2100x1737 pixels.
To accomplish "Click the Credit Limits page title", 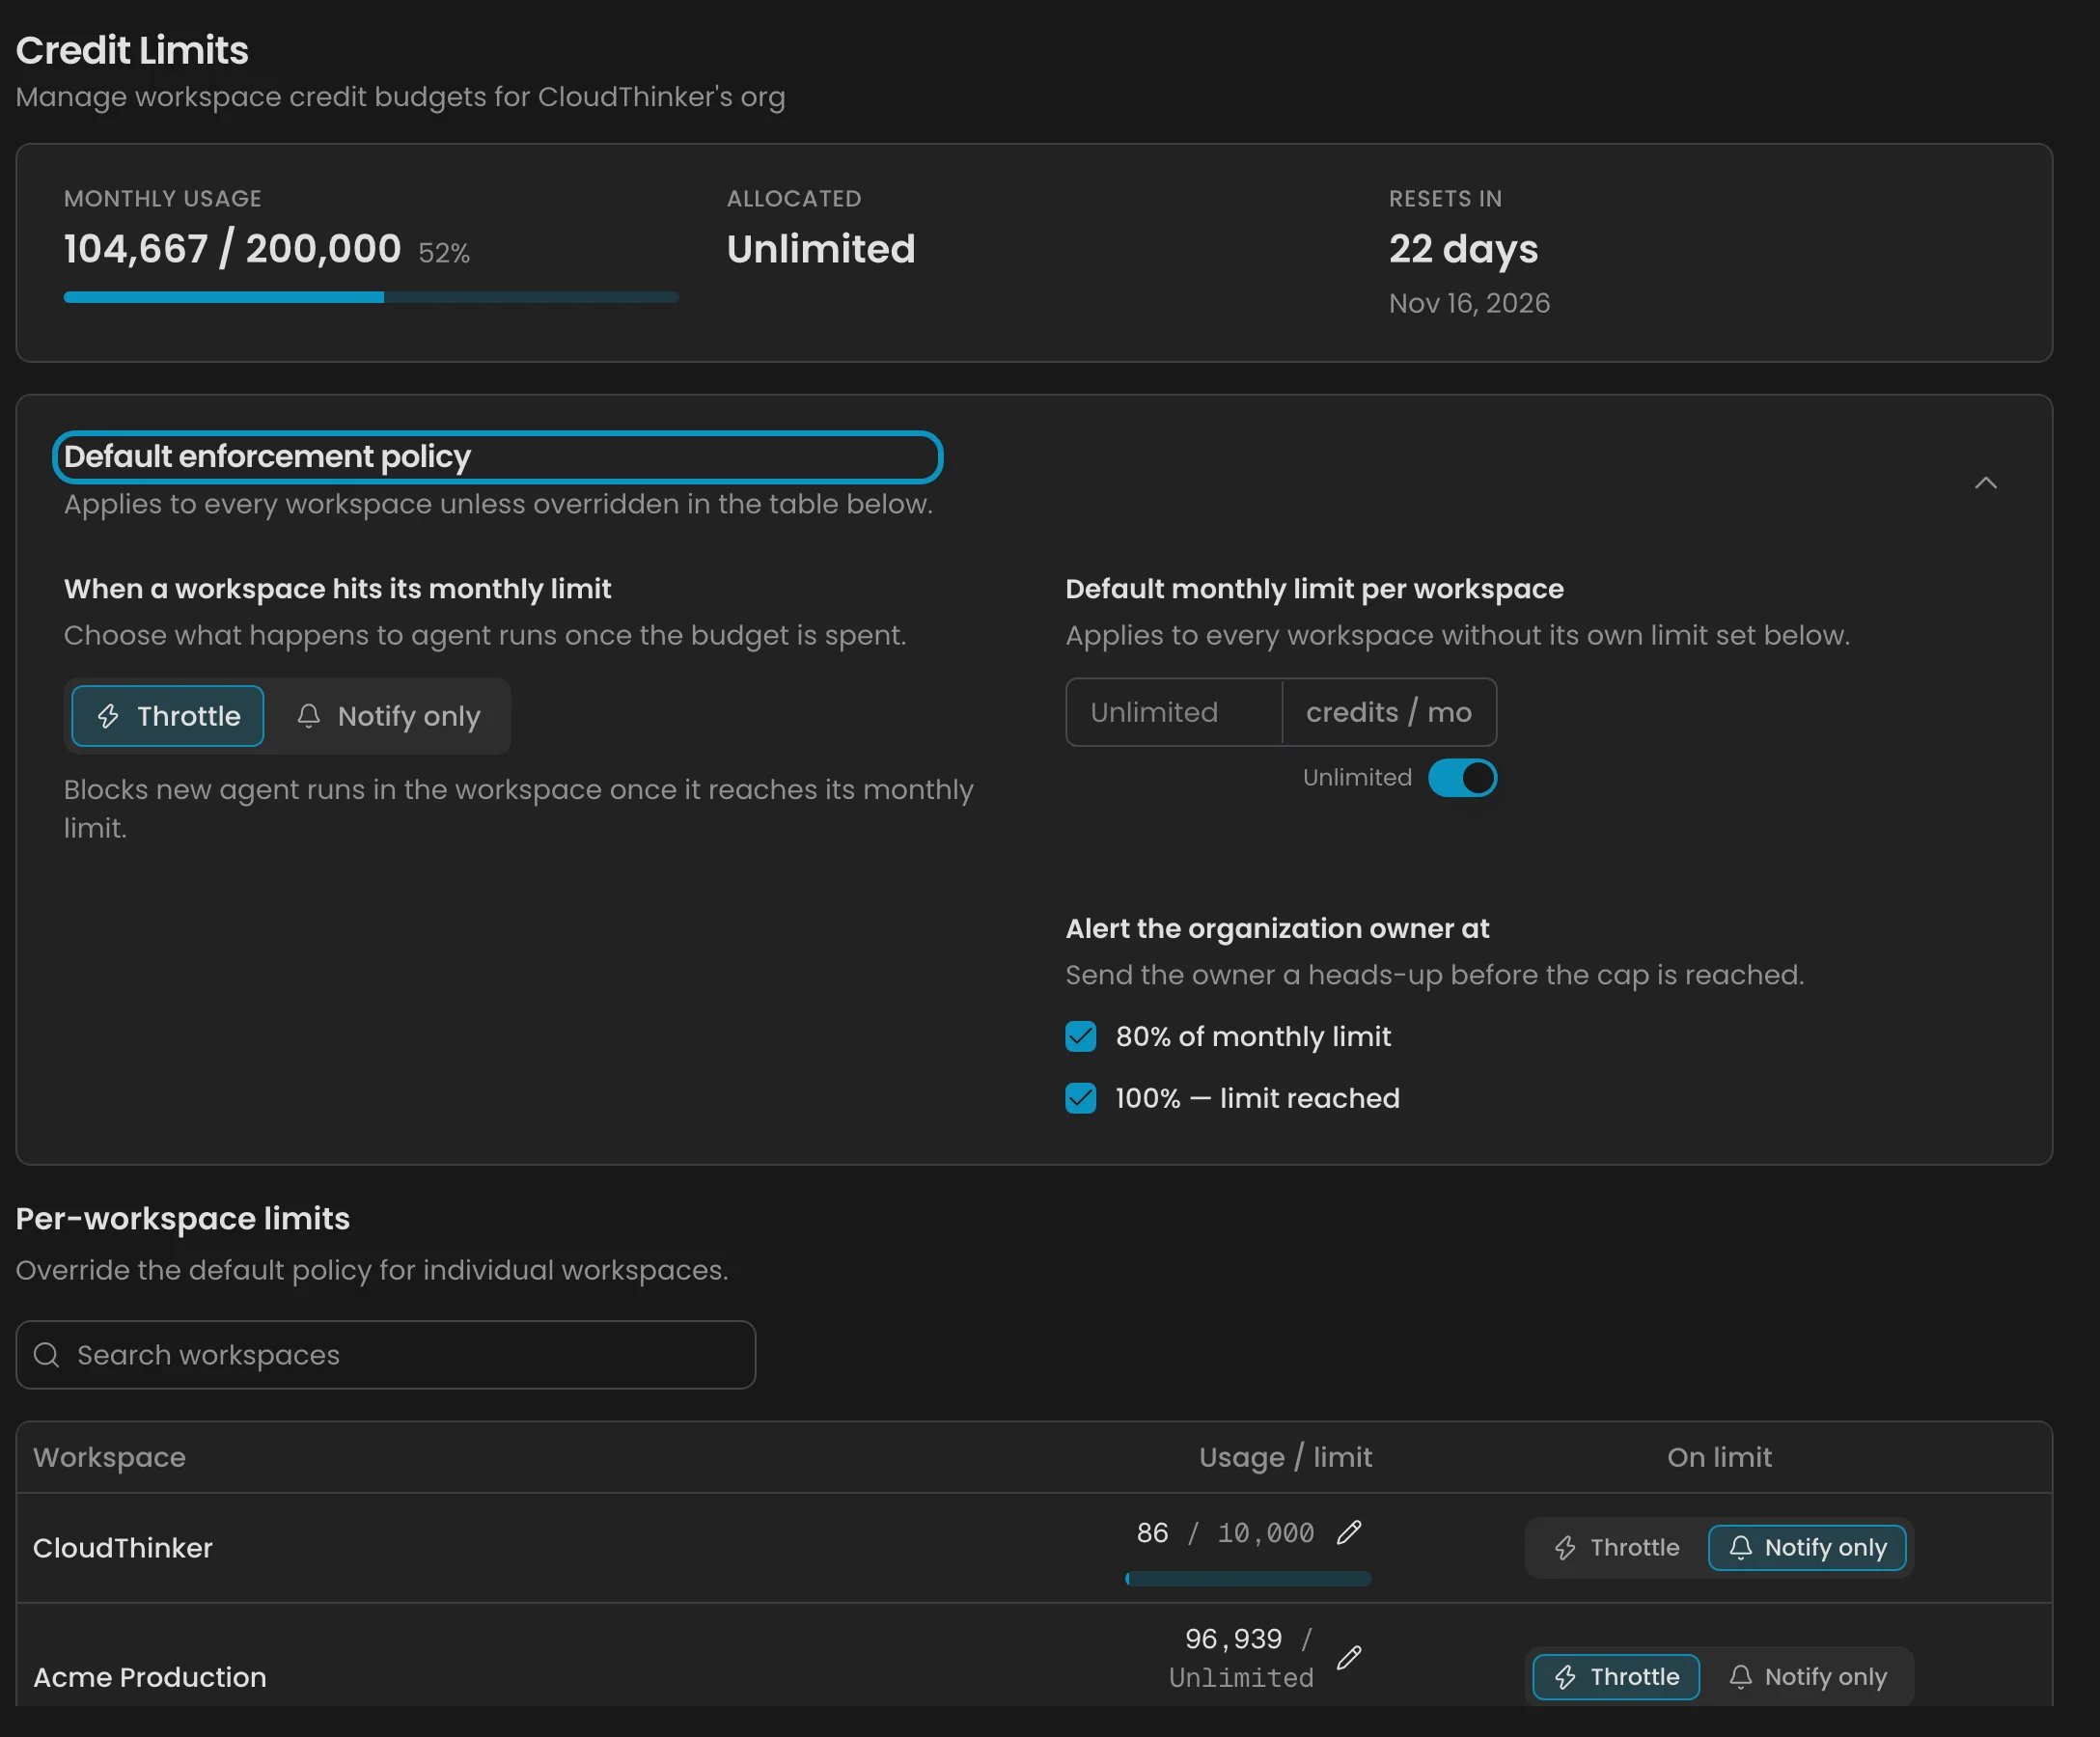I will (132, 50).
